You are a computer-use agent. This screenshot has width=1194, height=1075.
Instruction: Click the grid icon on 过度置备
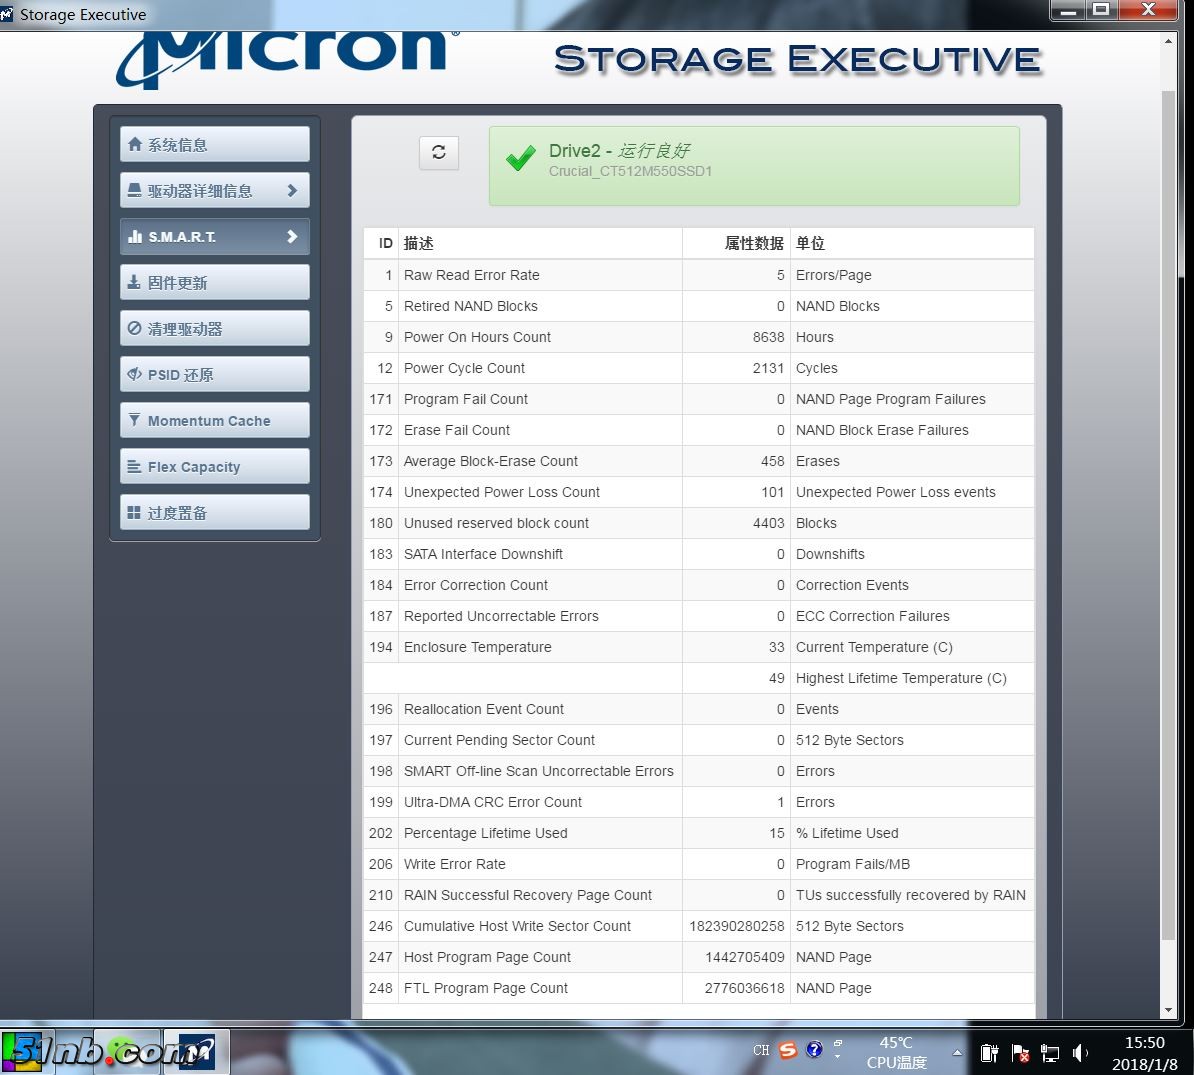(134, 513)
